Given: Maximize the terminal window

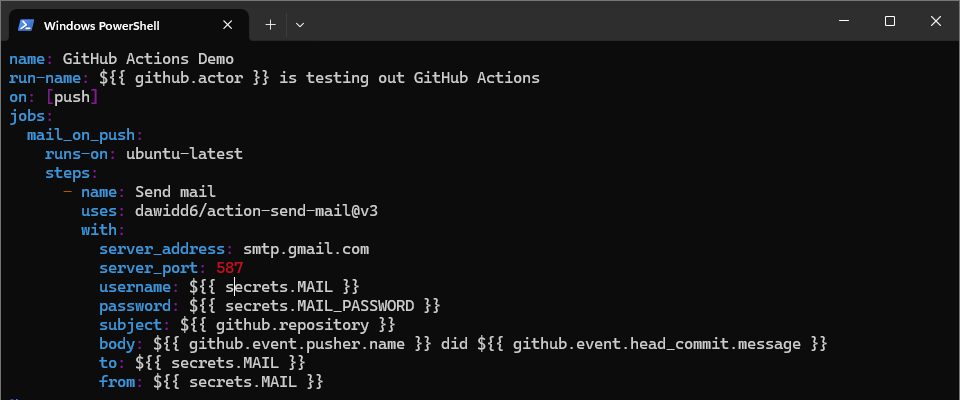Looking at the screenshot, I should coord(890,21).
